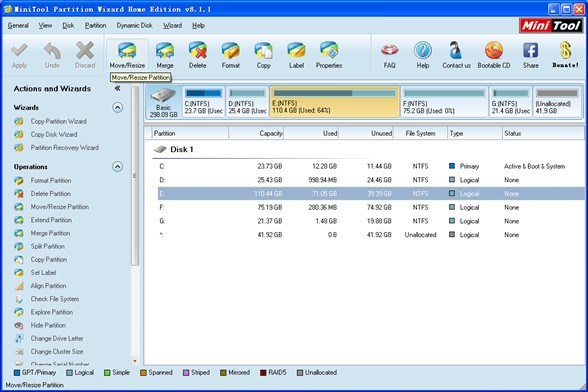Click the Merge Partition sidebar icon
Screen dimensions: 588x392
click(x=19, y=233)
